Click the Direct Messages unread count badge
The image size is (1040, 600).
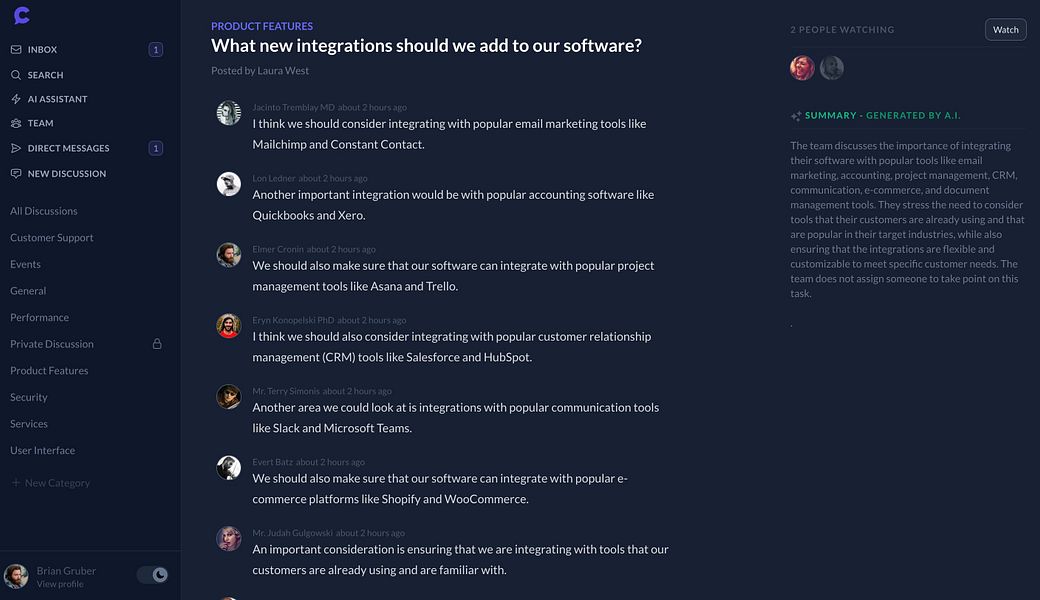(156, 148)
